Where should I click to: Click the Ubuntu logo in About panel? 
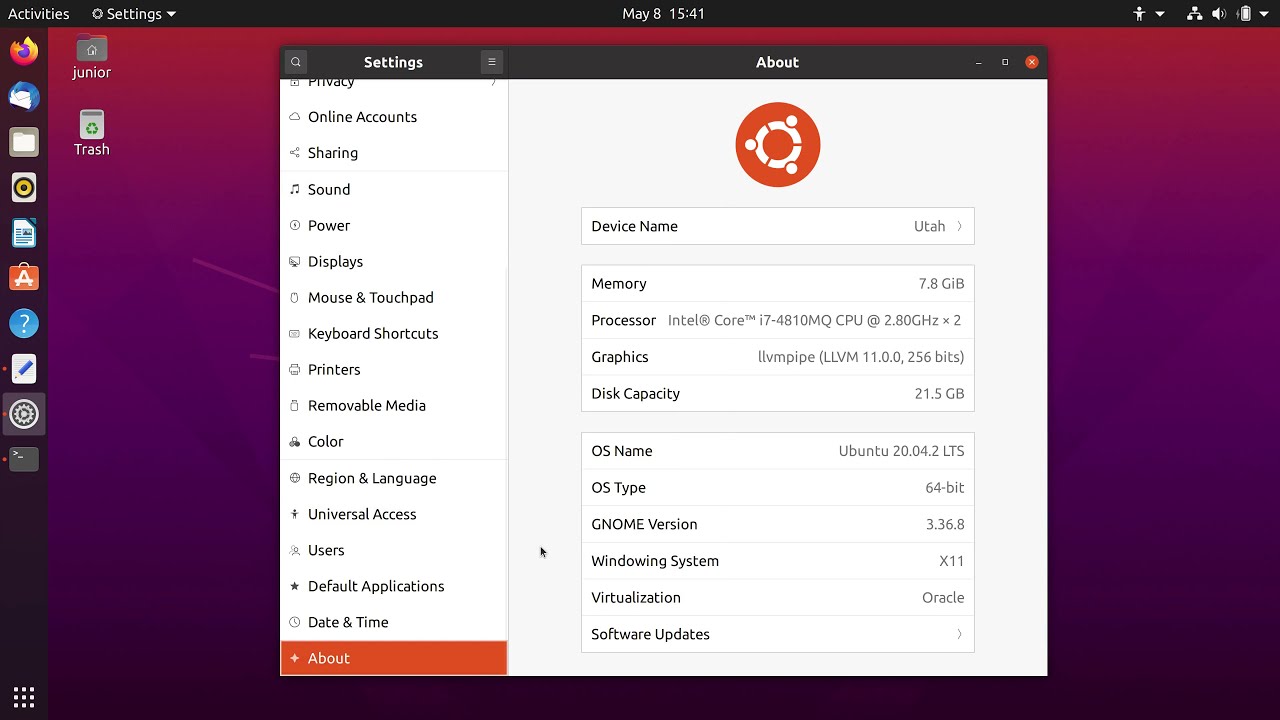coord(778,145)
